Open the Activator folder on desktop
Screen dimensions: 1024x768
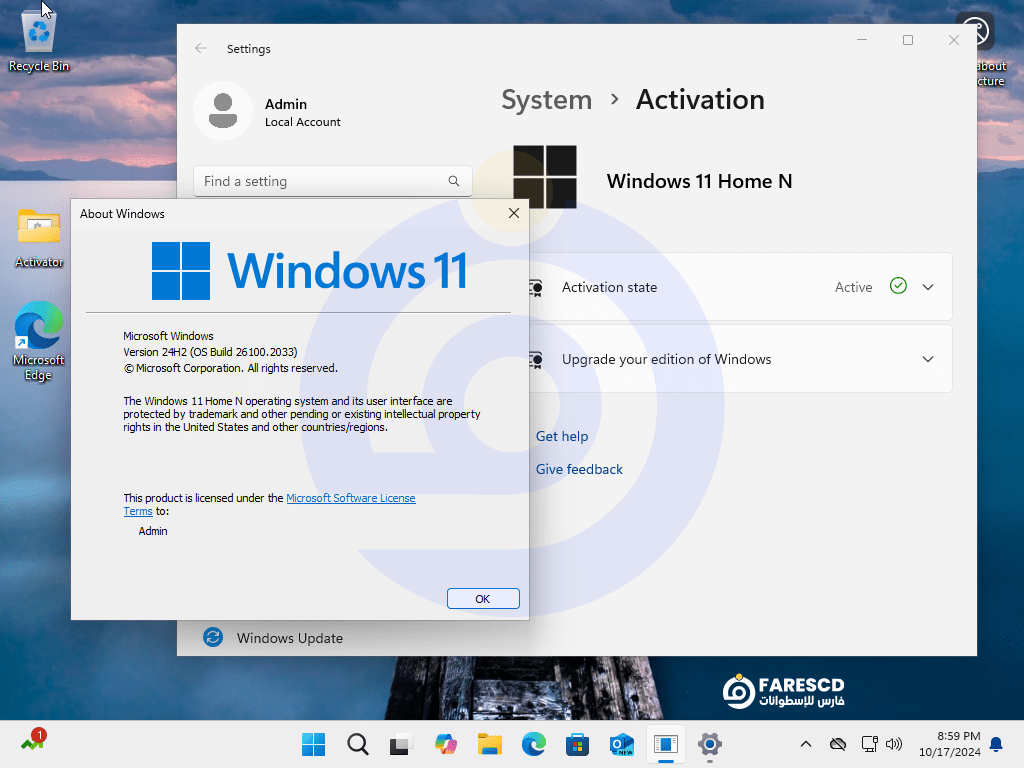pos(39,238)
